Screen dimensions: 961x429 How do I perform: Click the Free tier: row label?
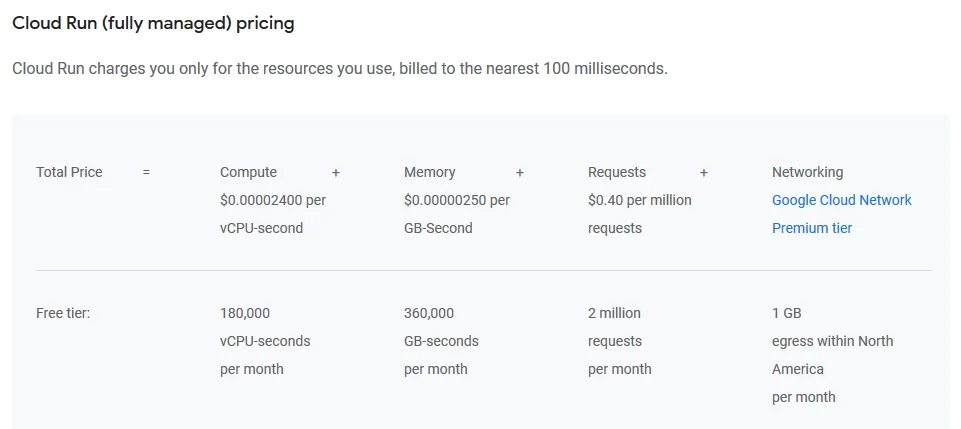coord(63,313)
